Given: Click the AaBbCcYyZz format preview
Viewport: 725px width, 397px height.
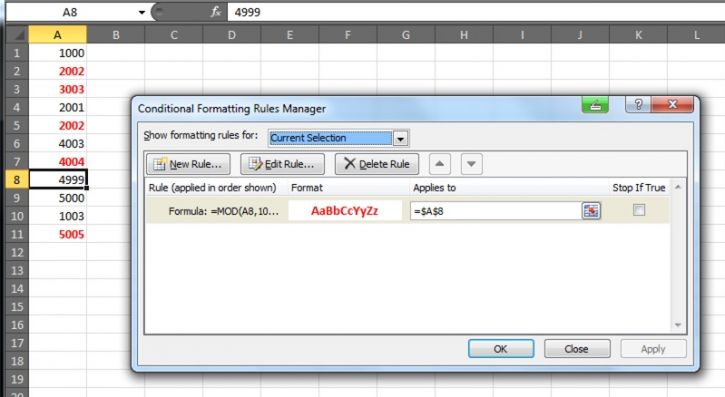Looking at the screenshot, I should [x=345, y=211].
